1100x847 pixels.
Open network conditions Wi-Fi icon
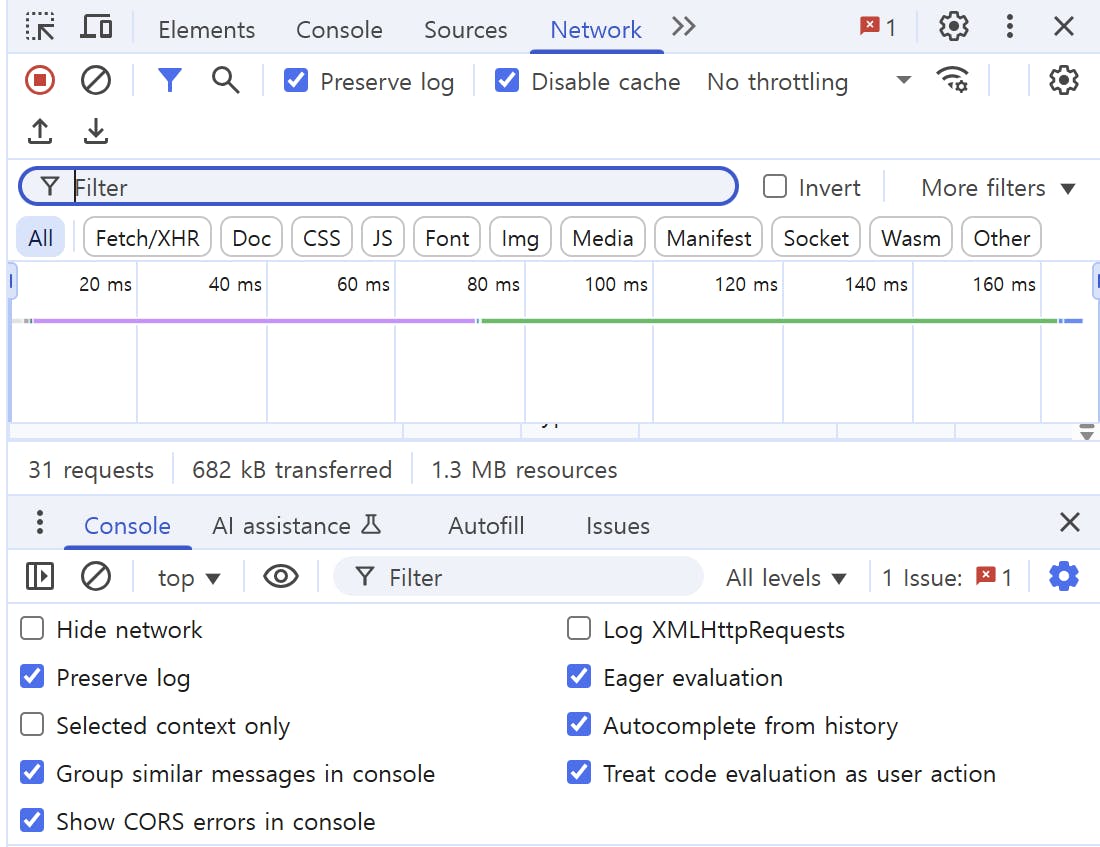click(952, 80)
